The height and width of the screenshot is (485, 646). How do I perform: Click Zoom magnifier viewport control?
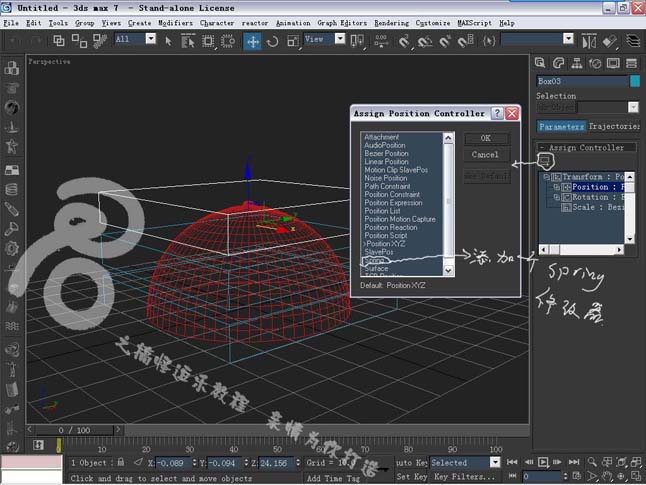tap(592, 462)
